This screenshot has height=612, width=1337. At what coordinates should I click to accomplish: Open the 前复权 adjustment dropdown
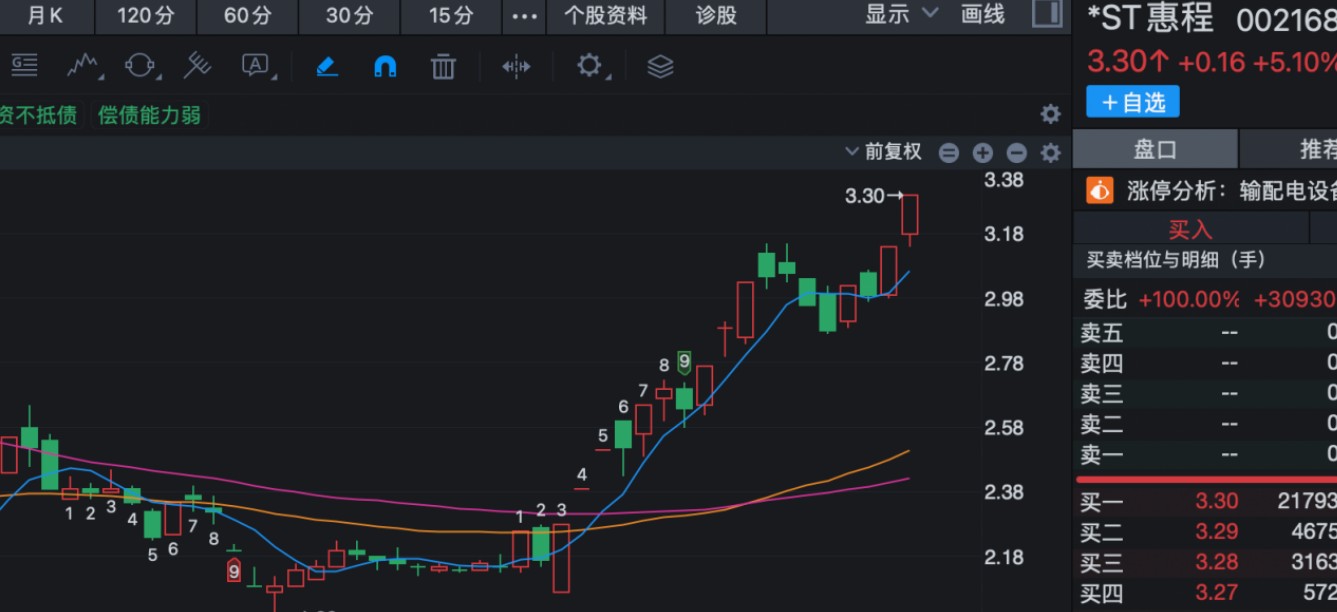883,152
